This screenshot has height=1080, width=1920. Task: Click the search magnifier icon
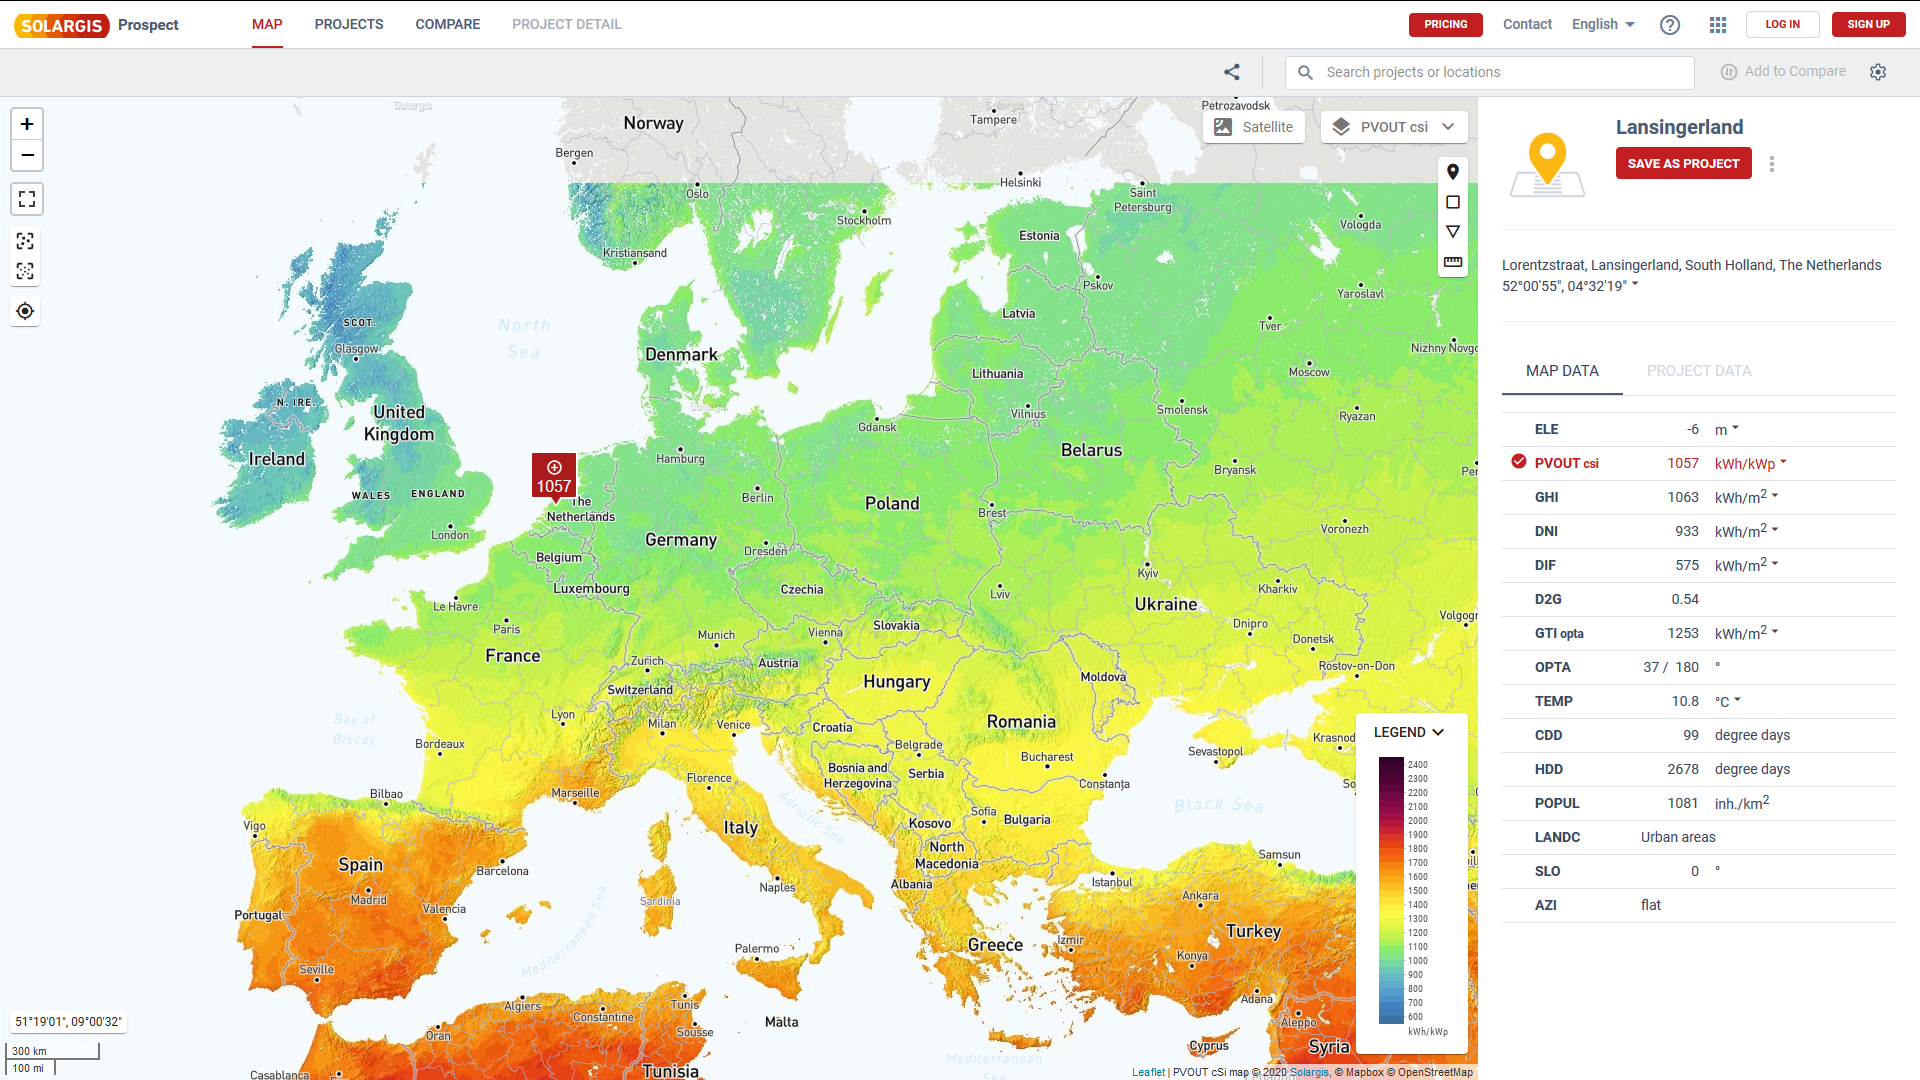tap(1305, 72)
